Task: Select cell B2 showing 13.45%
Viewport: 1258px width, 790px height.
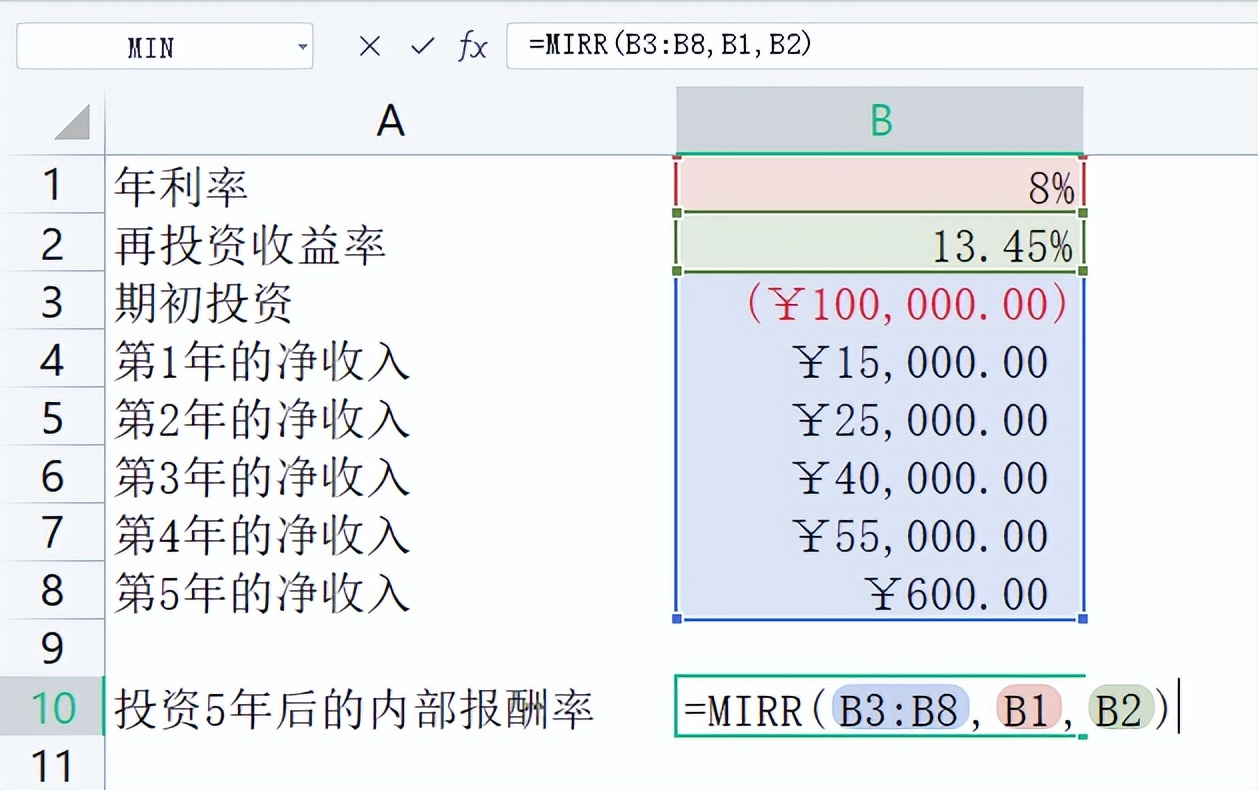Action: 878,244
